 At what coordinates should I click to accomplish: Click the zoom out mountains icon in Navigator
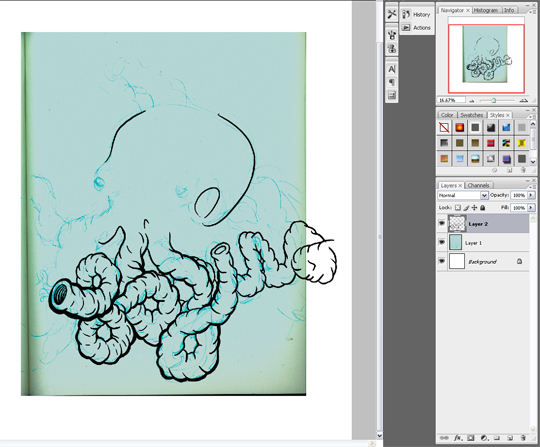point(472,101)
